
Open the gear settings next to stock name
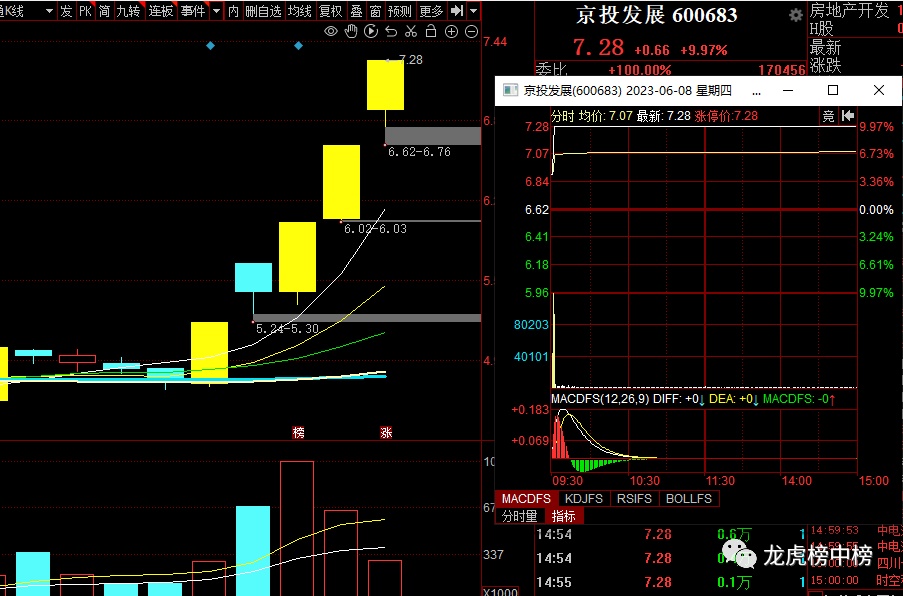point(795,16)
